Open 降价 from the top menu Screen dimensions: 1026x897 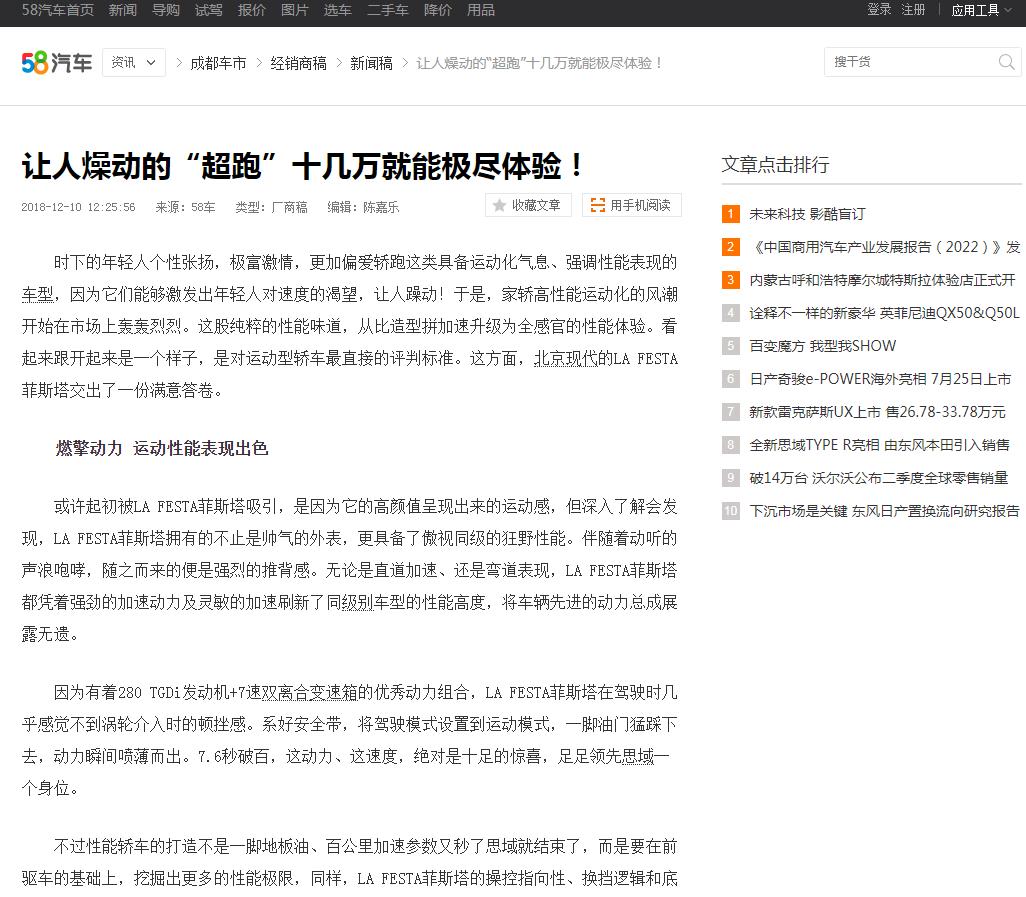(438, 10)
